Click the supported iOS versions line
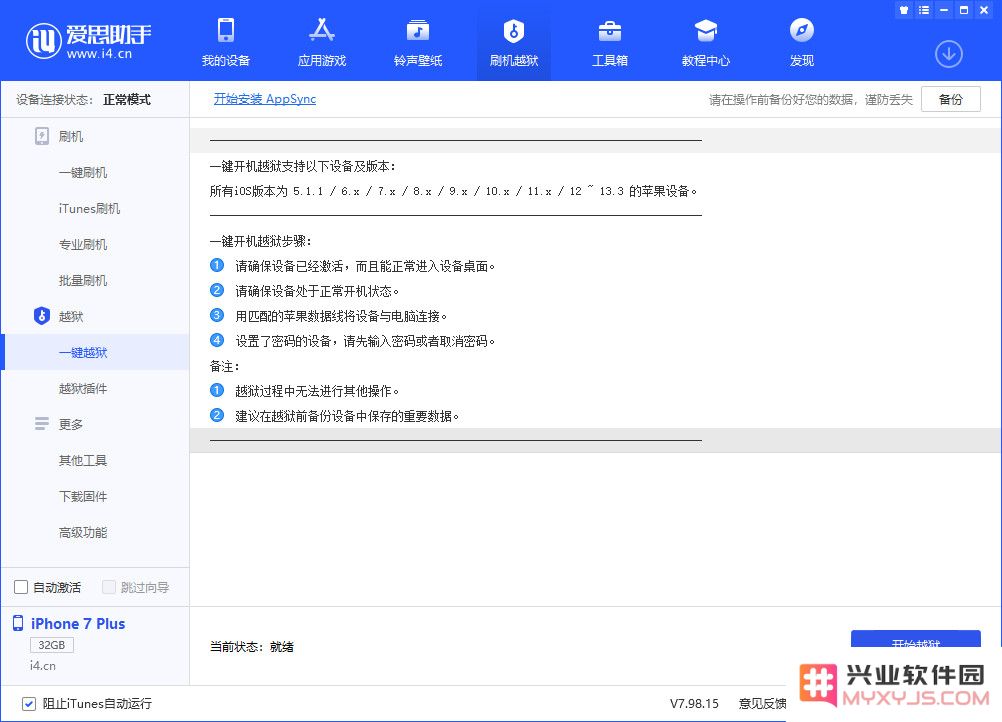Image resolution: width=1002 pixels, height=722 pixels. (454, 191)
